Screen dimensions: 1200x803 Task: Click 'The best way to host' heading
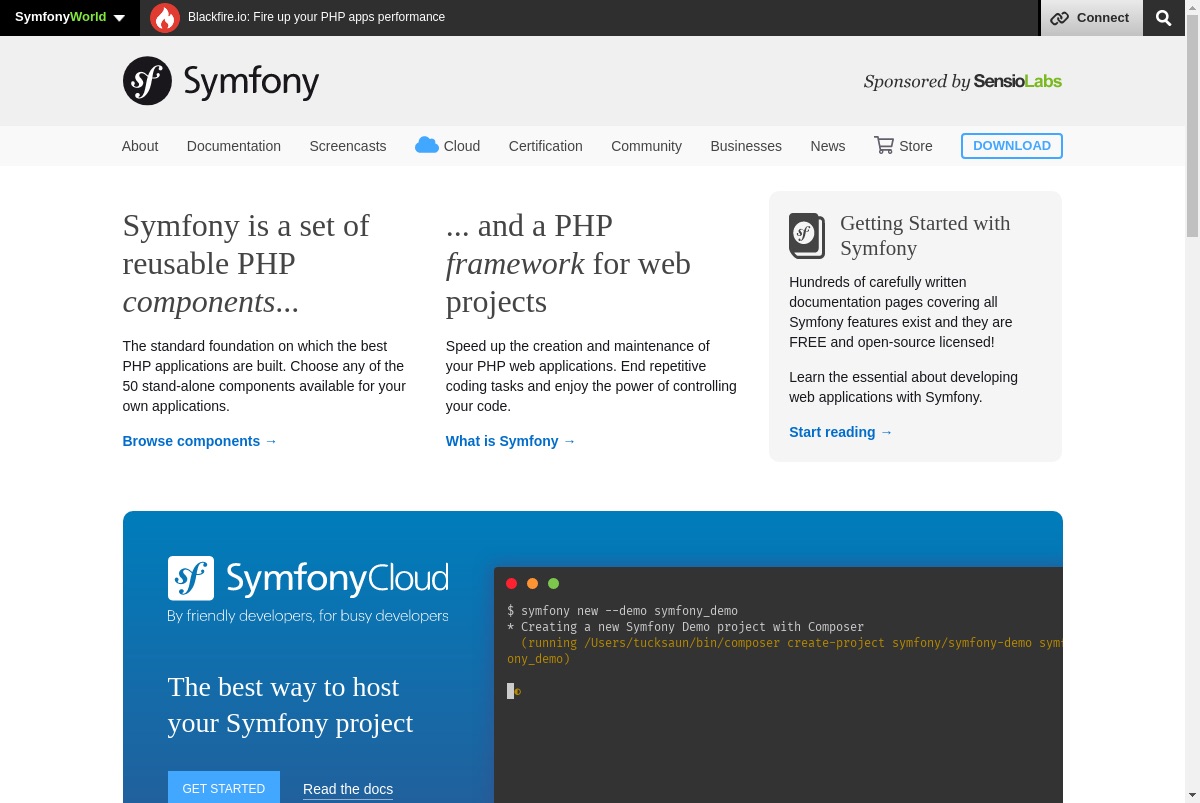point(290,705)
